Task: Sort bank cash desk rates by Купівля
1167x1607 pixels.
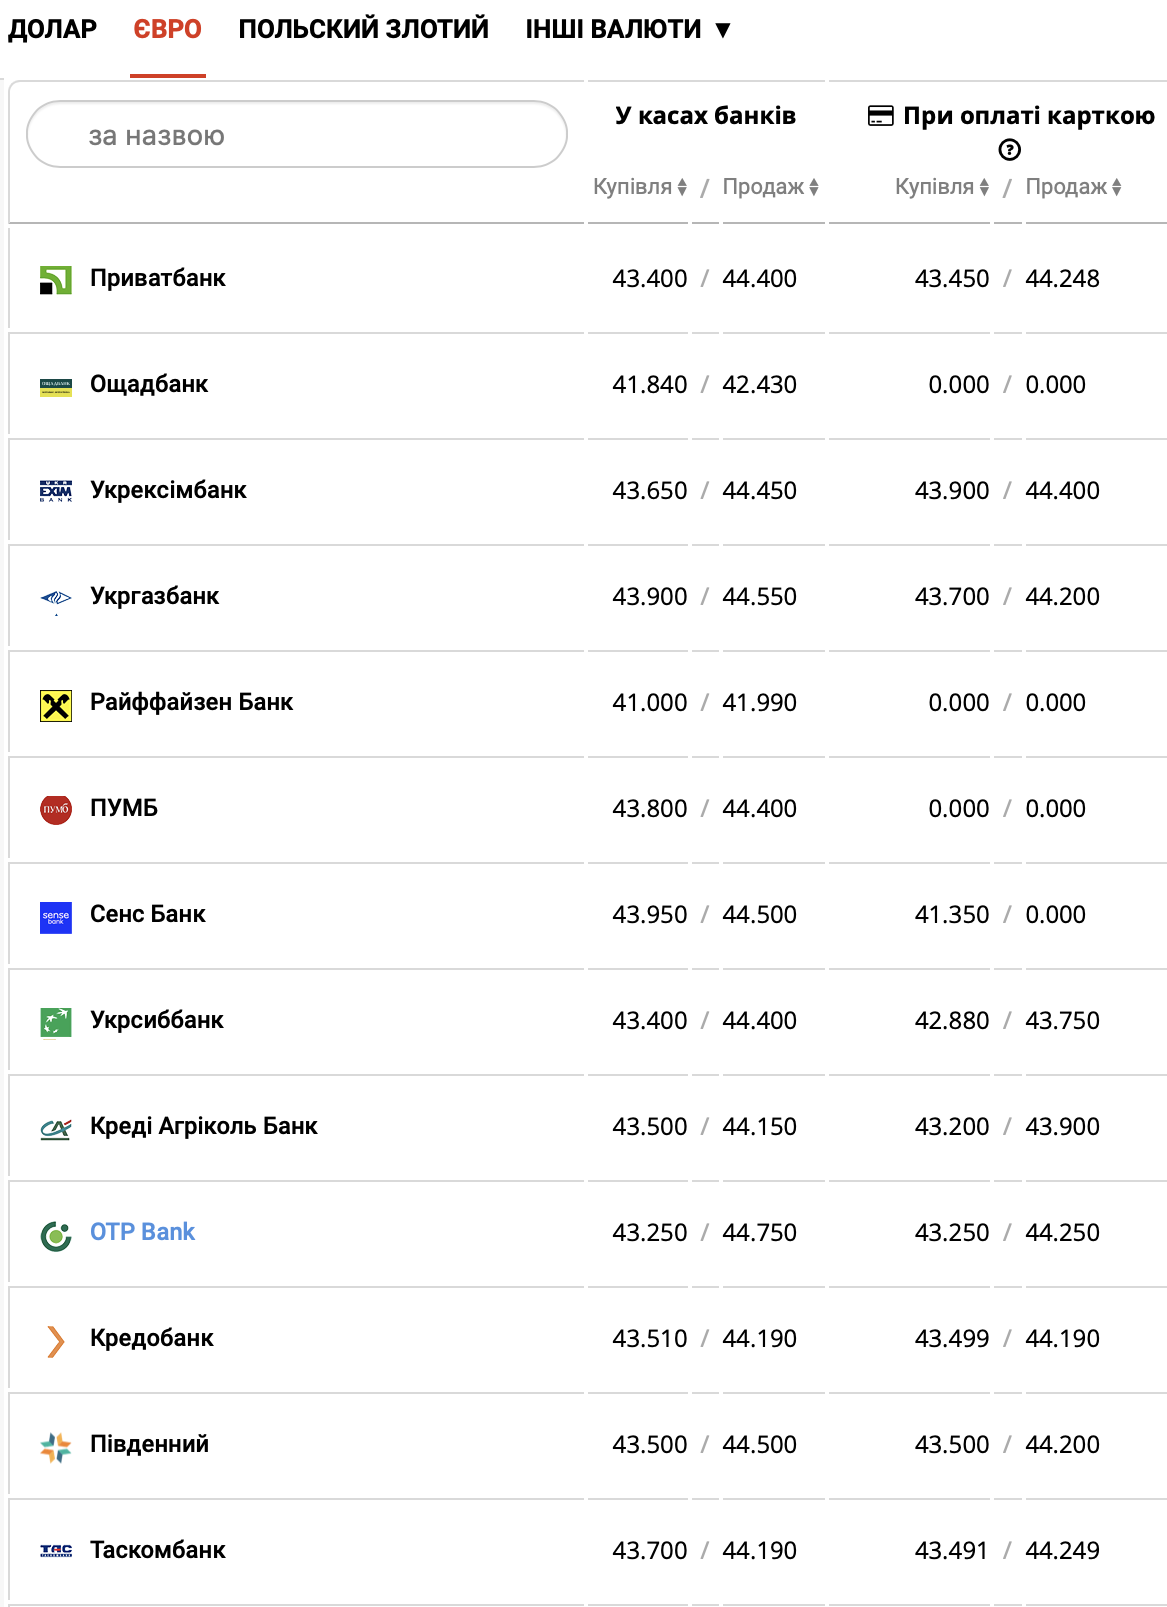Action: pyautogui.click(x=640, y=187)
